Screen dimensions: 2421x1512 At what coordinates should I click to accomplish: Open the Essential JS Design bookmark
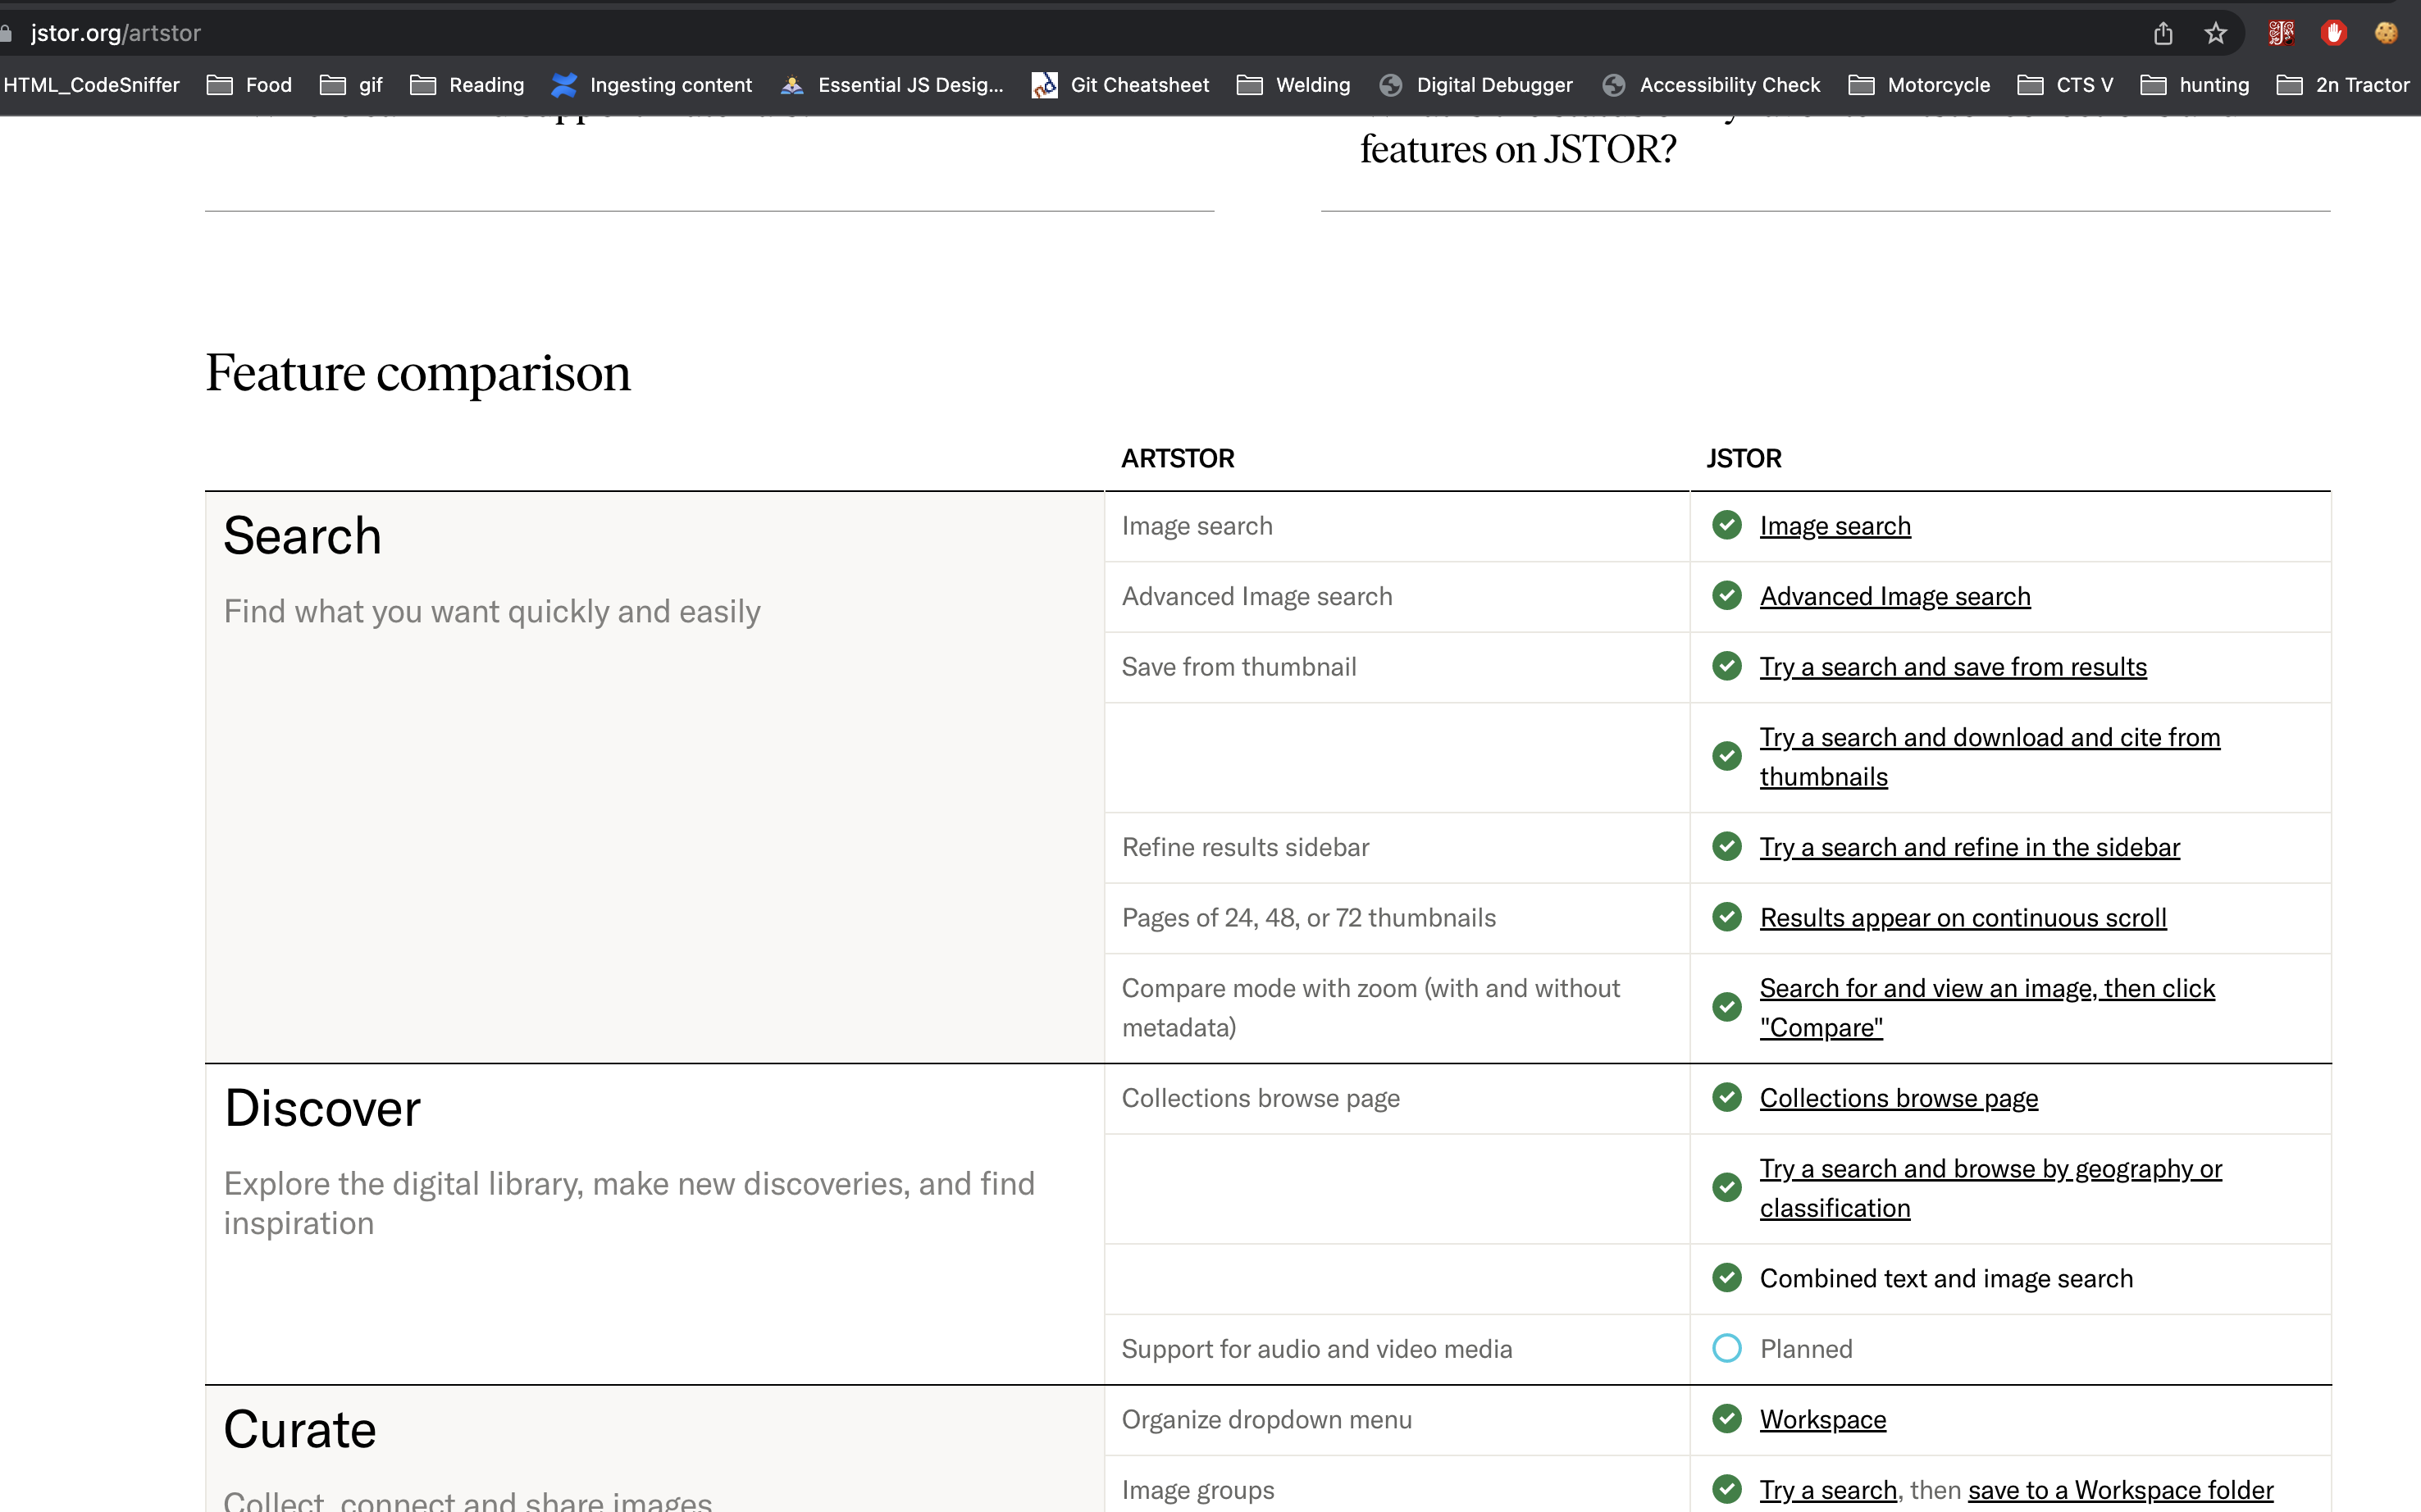[892, 85]
